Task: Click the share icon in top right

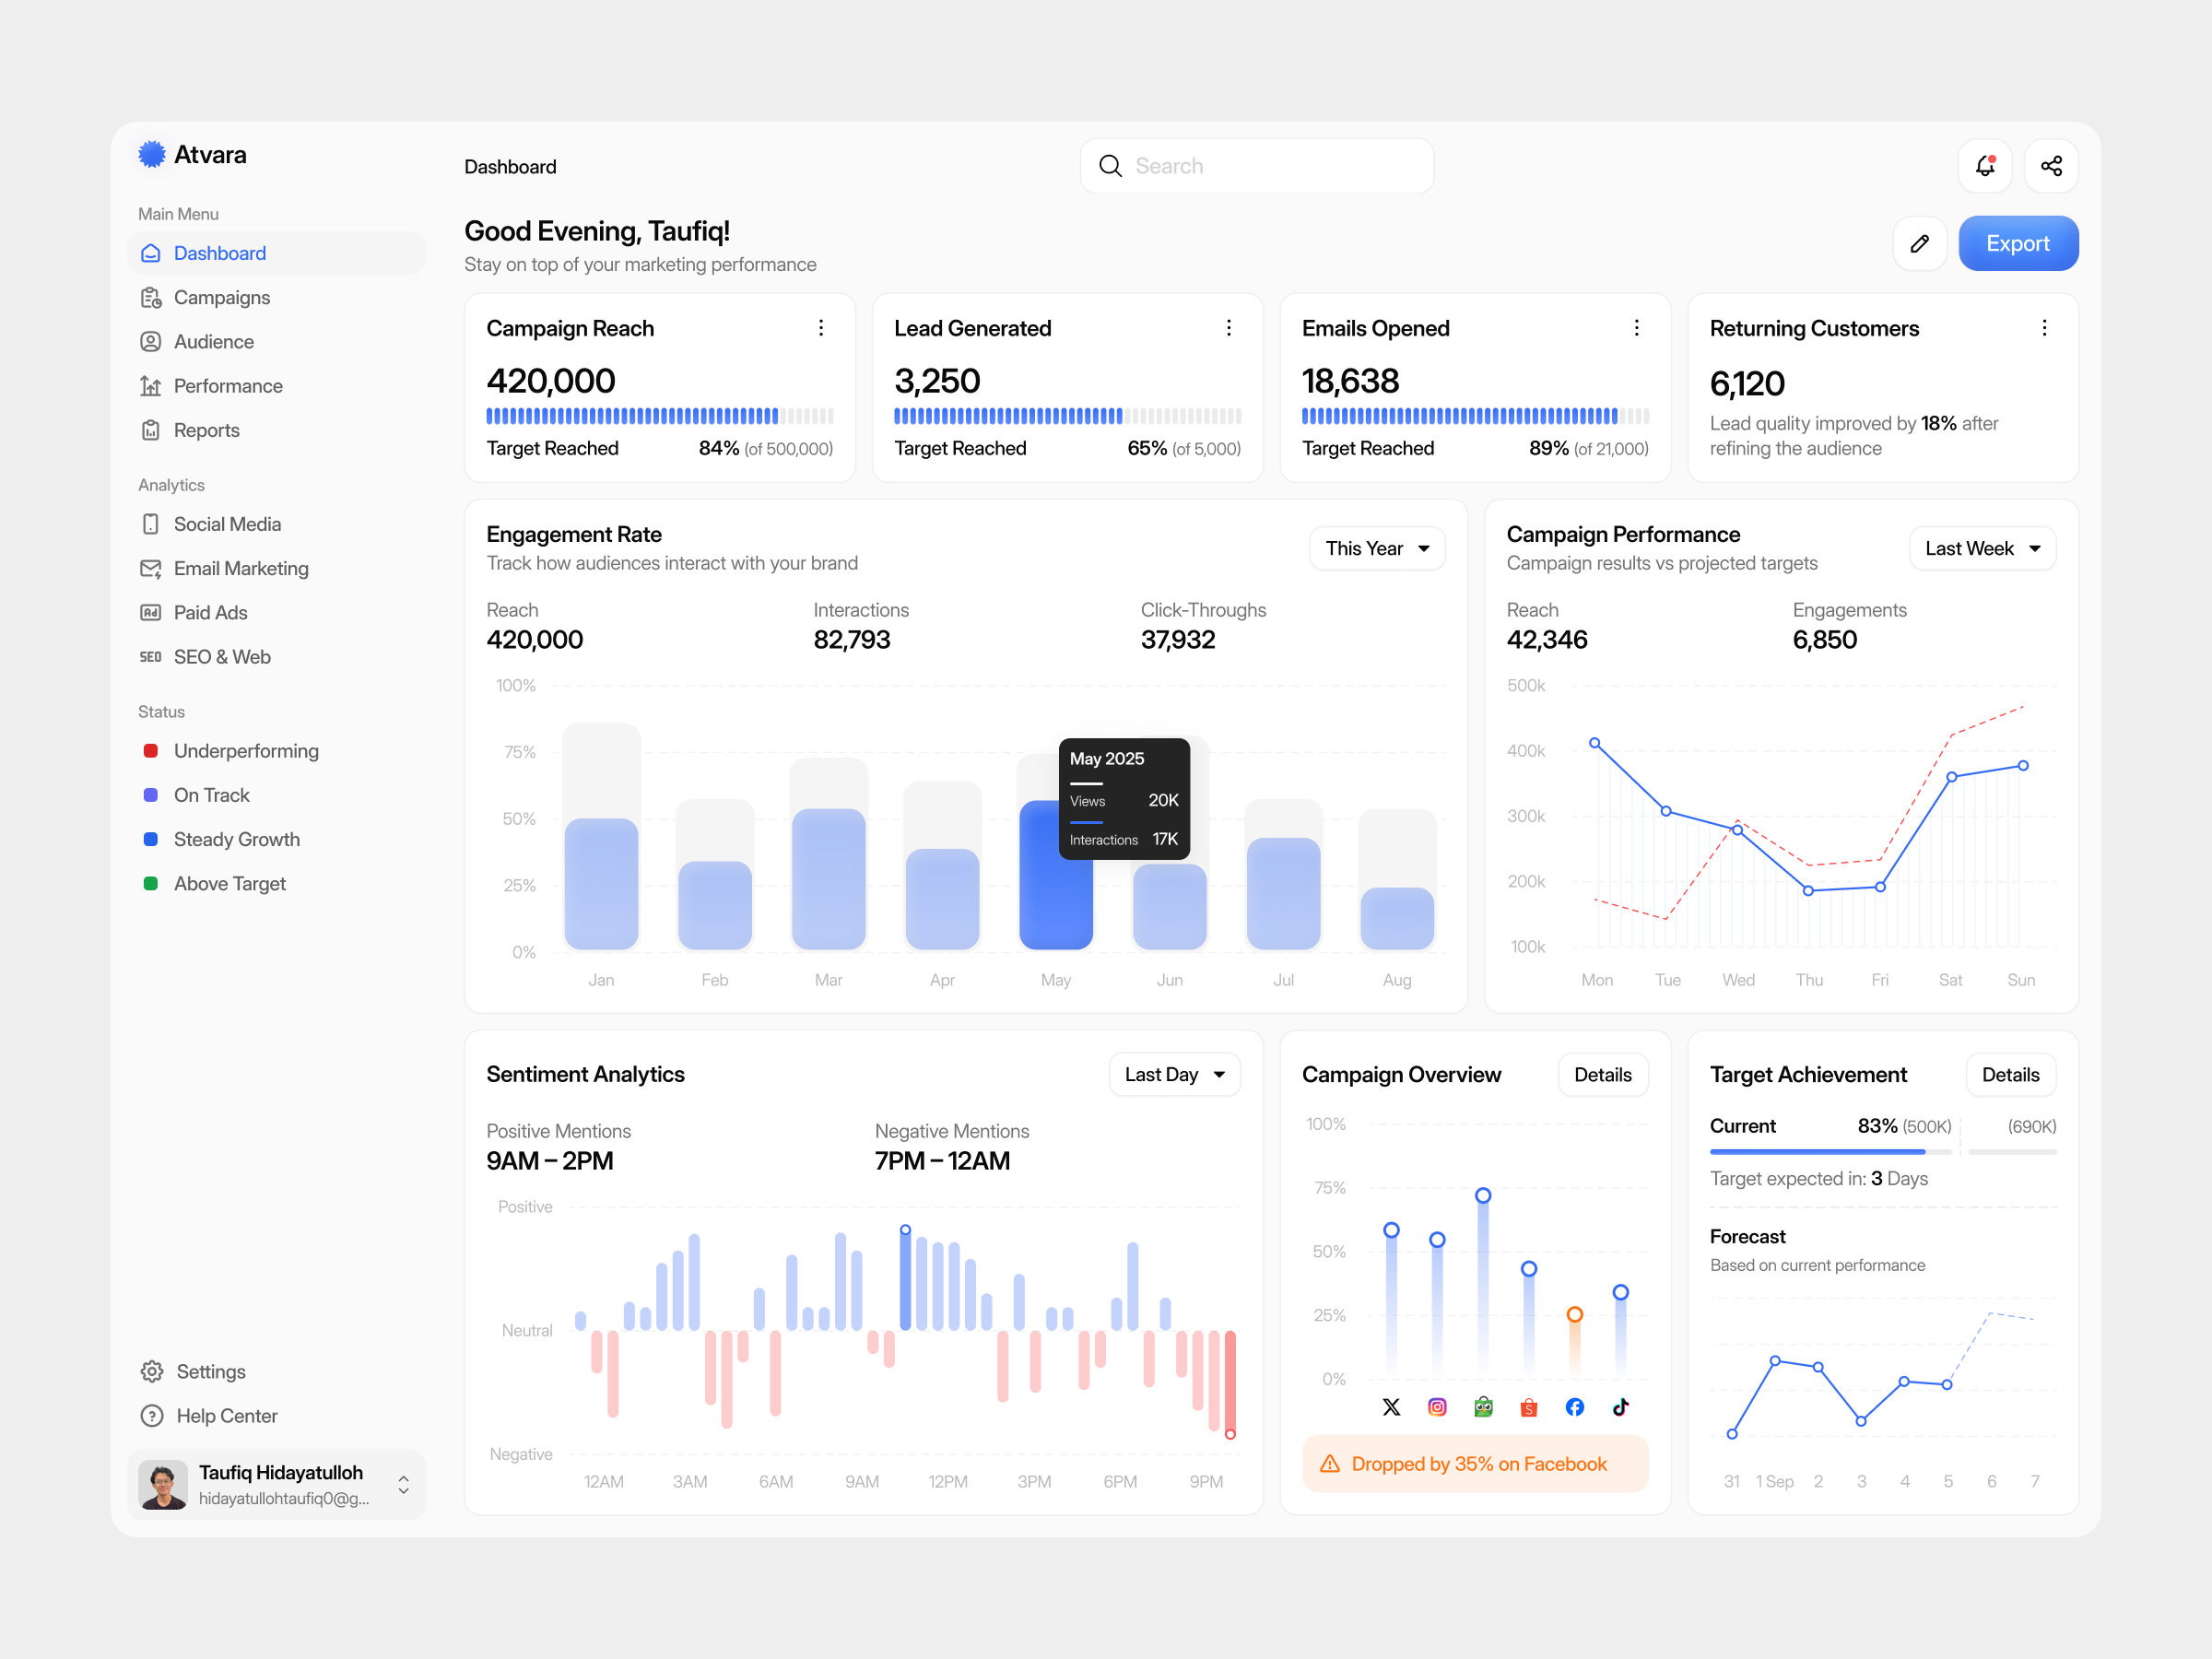Action: pos(2052,165)
